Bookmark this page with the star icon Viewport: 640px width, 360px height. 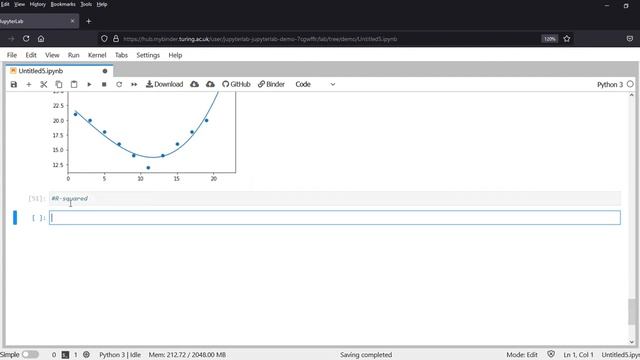click(567, 39)
